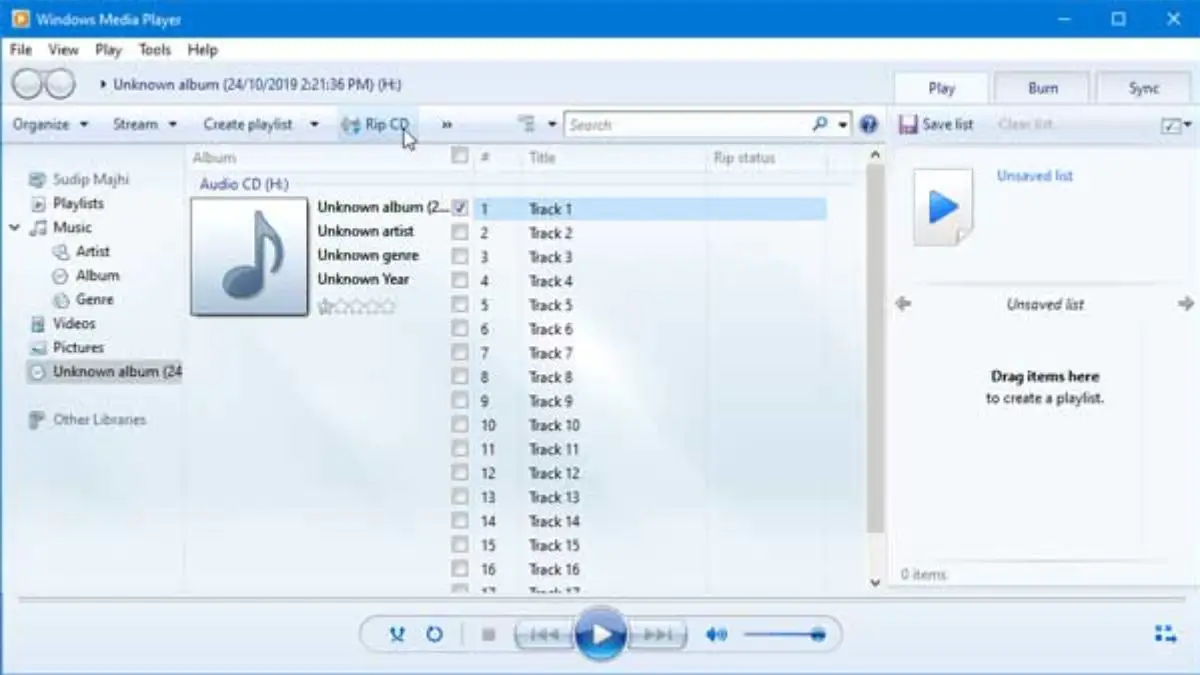
Task: Open the Organize dropdown
Action: point(50,125)
